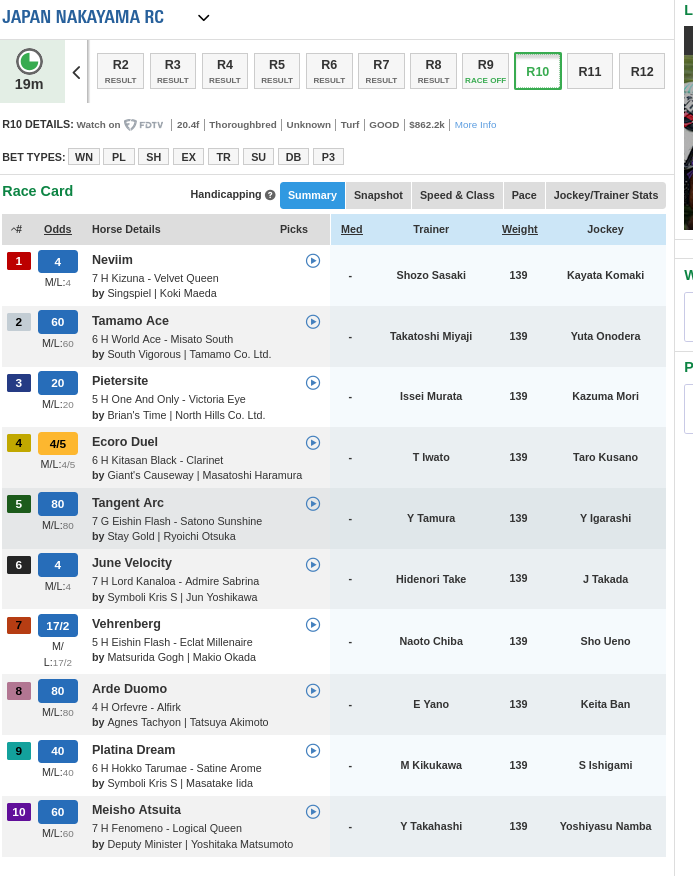Click the green countdown clock icon
The height and width of the screenshot is (876, 693).
pos(29,61)
